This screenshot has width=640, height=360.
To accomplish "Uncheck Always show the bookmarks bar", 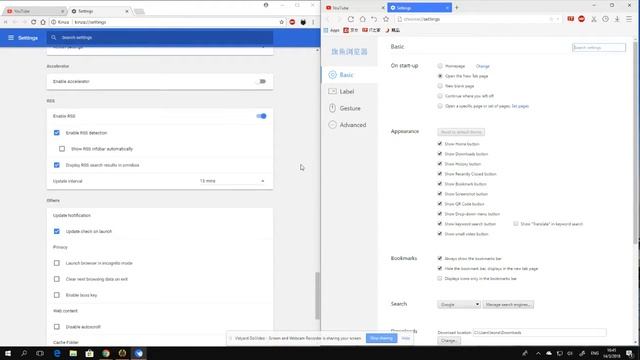I will click(440, 258).
